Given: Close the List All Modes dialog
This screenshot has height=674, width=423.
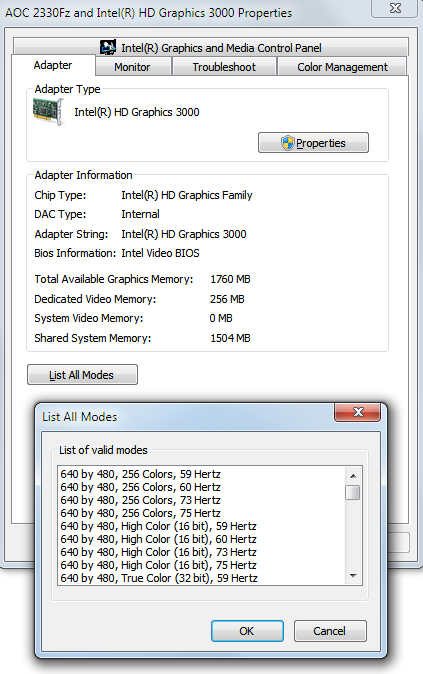Looking at the screenshot, I should 358,412.
